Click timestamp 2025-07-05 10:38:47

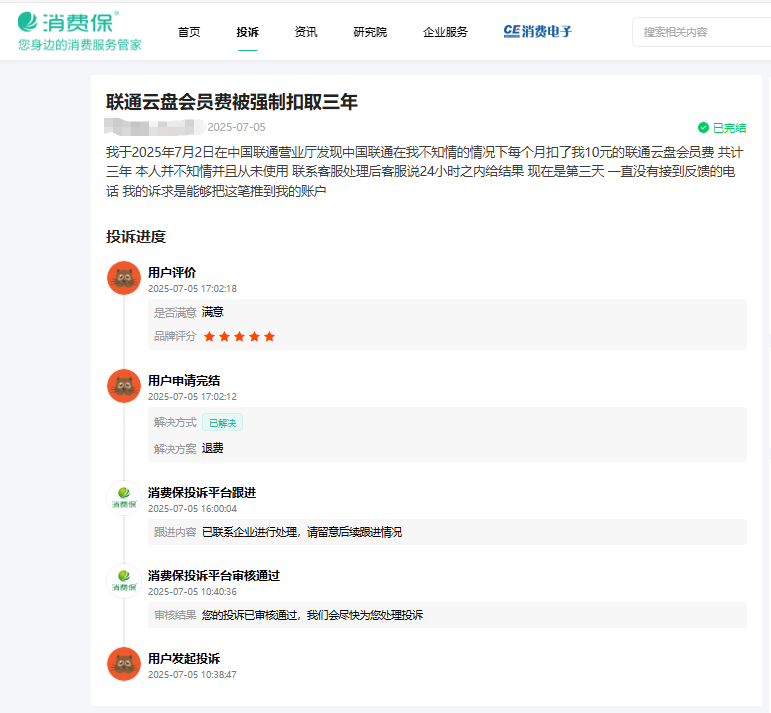pos(192,675)
